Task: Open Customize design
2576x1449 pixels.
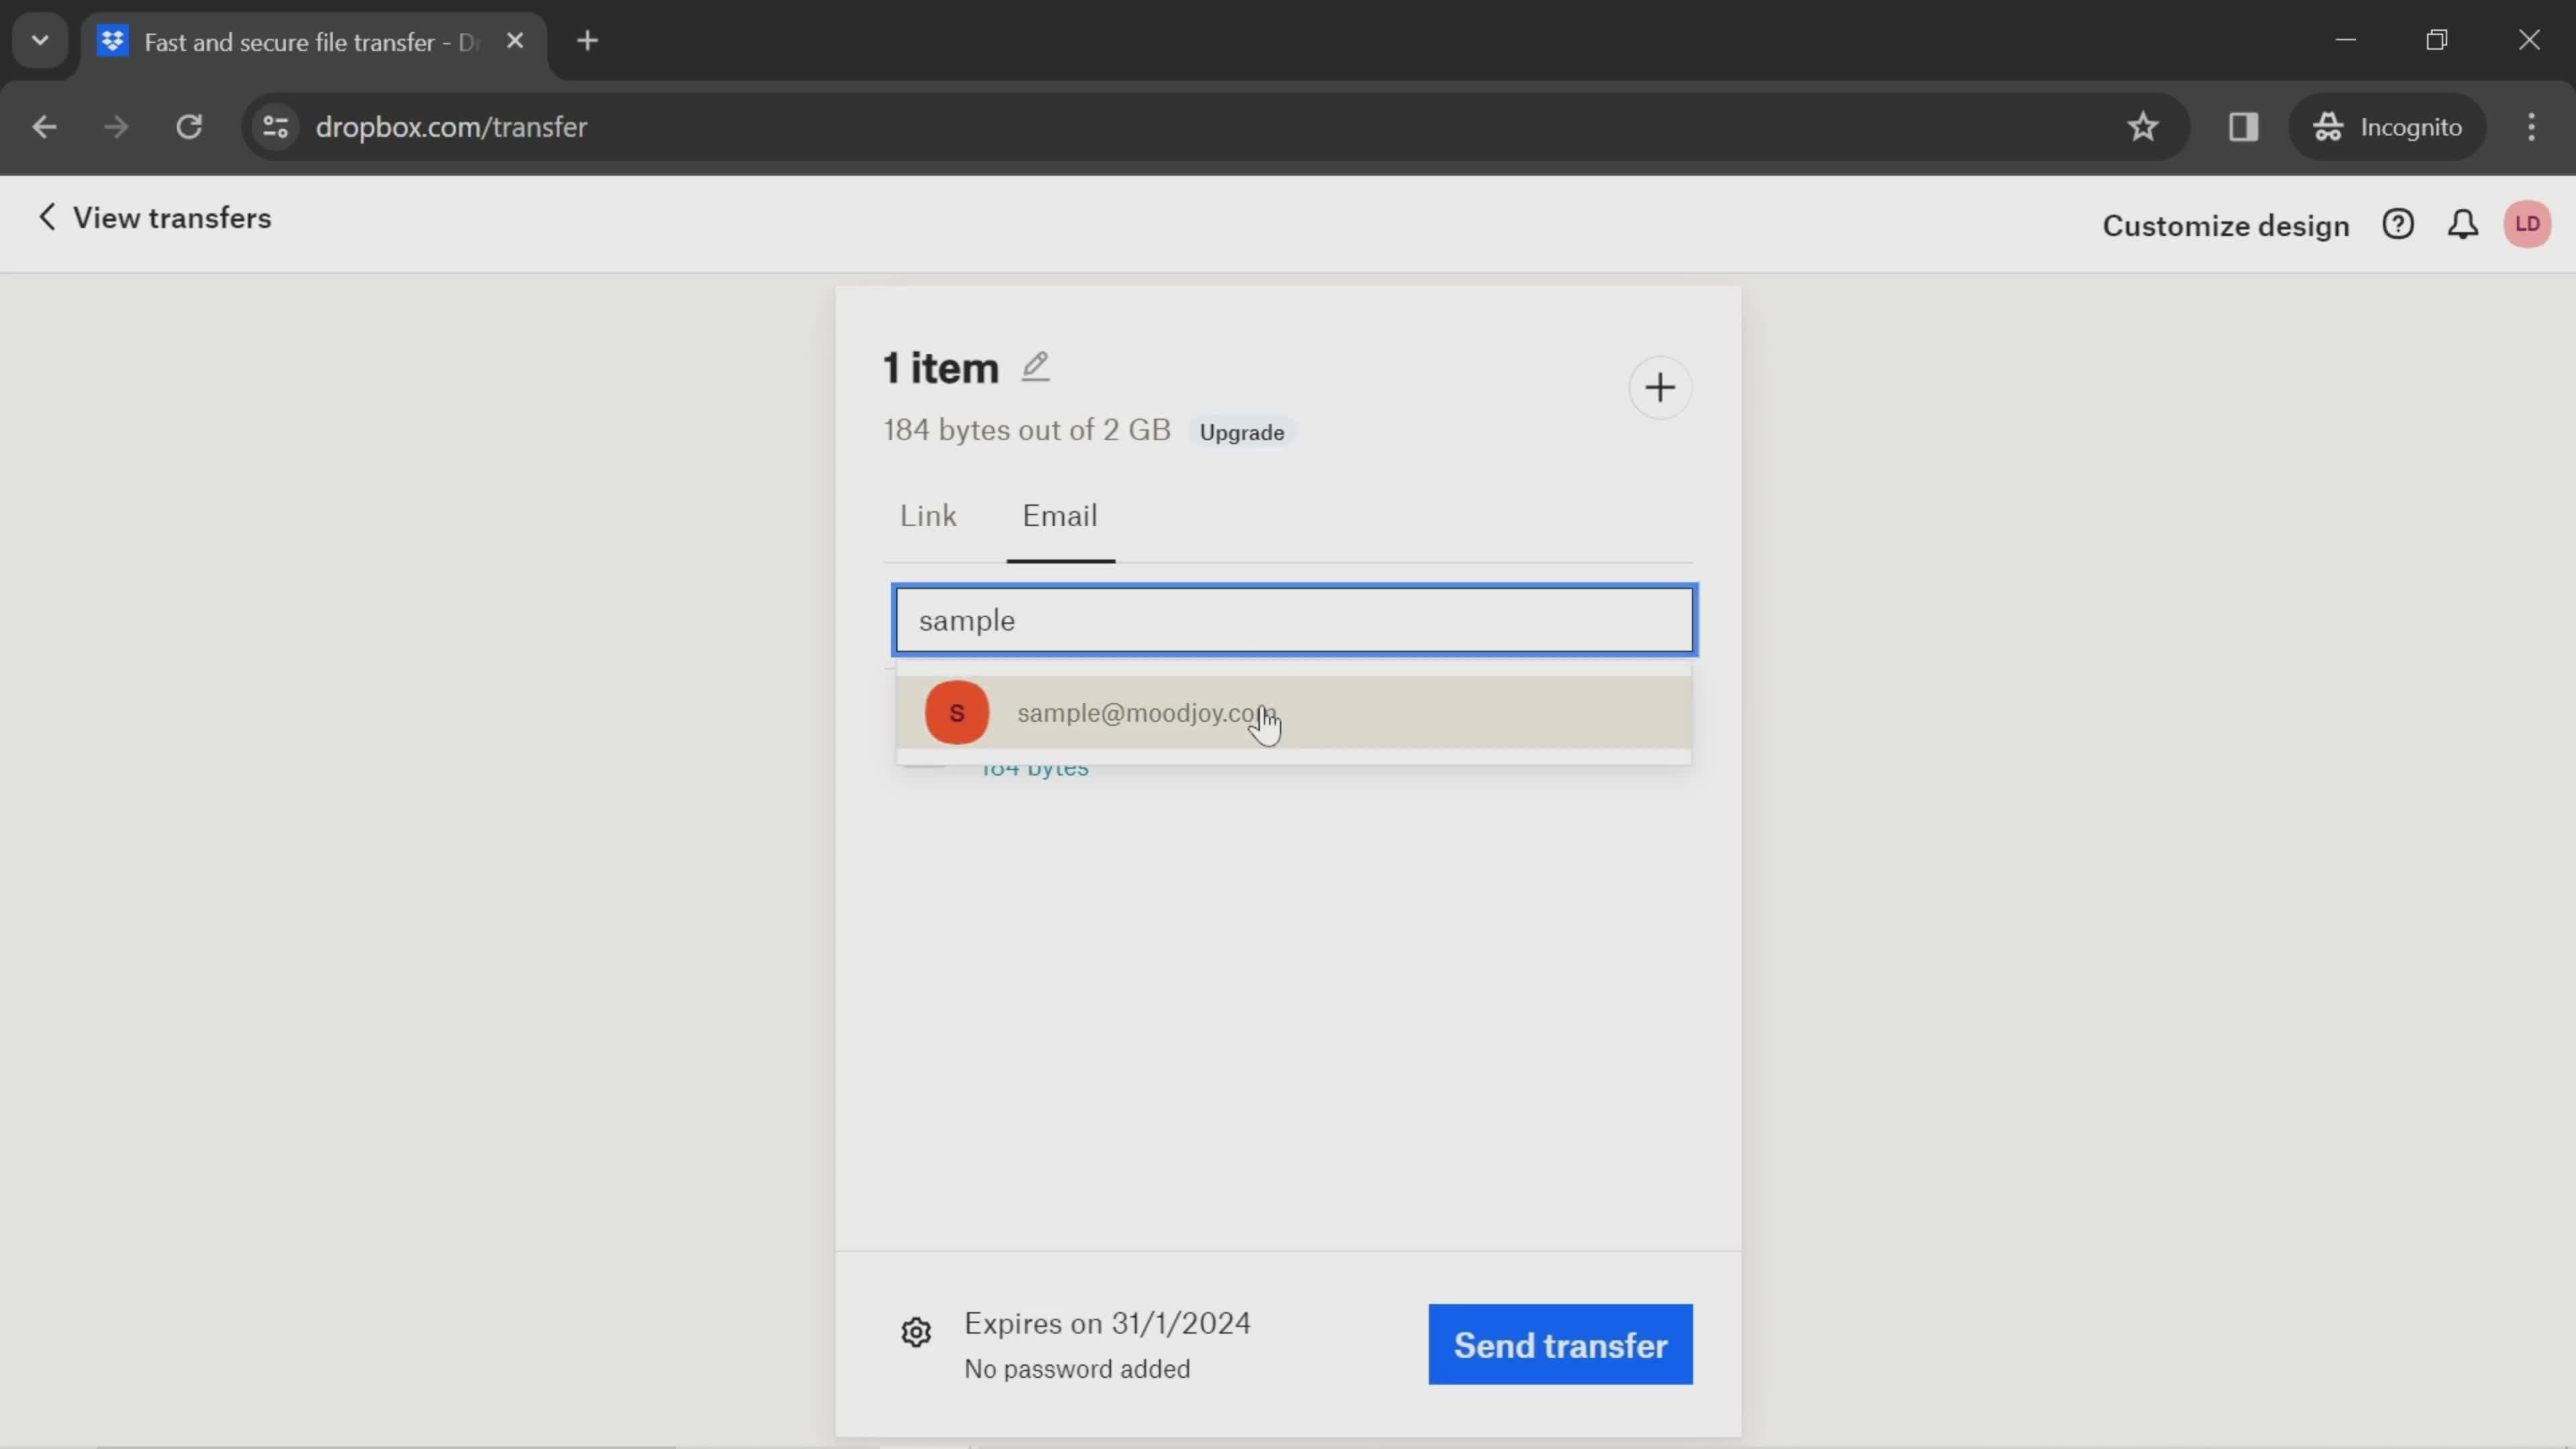Action: coord(2226,226)
